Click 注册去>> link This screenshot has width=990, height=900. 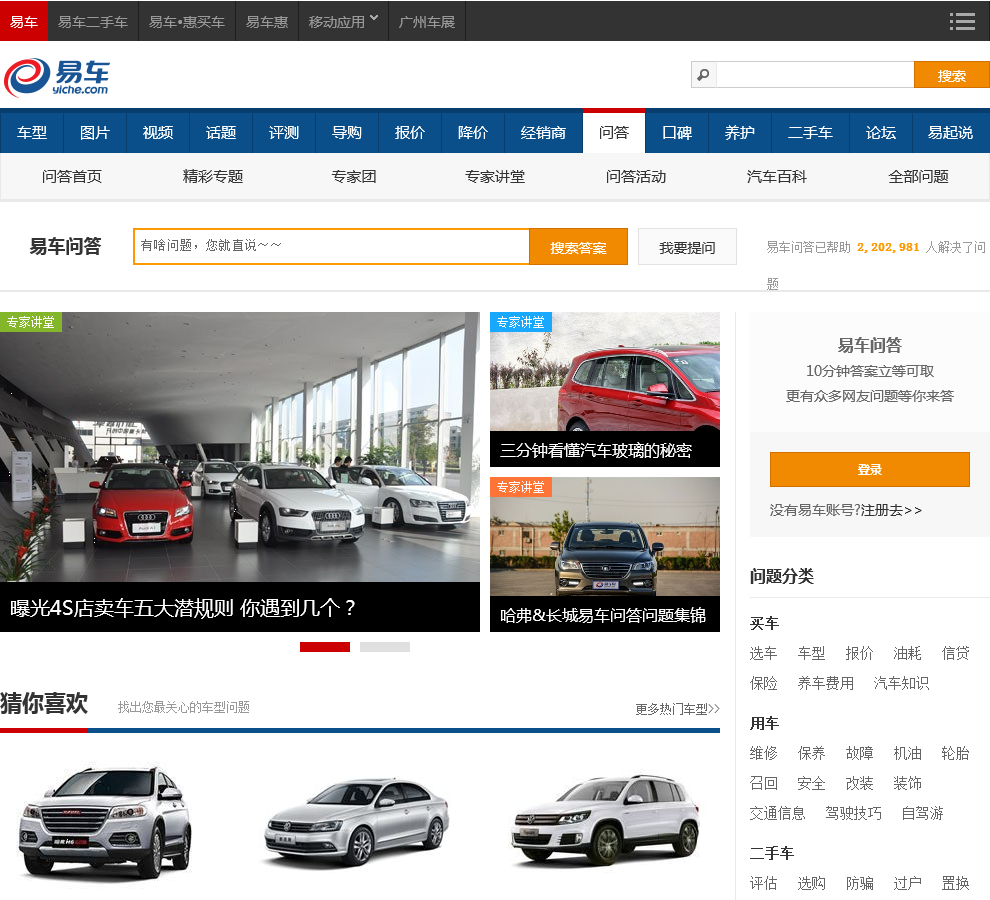click(891, 510)
